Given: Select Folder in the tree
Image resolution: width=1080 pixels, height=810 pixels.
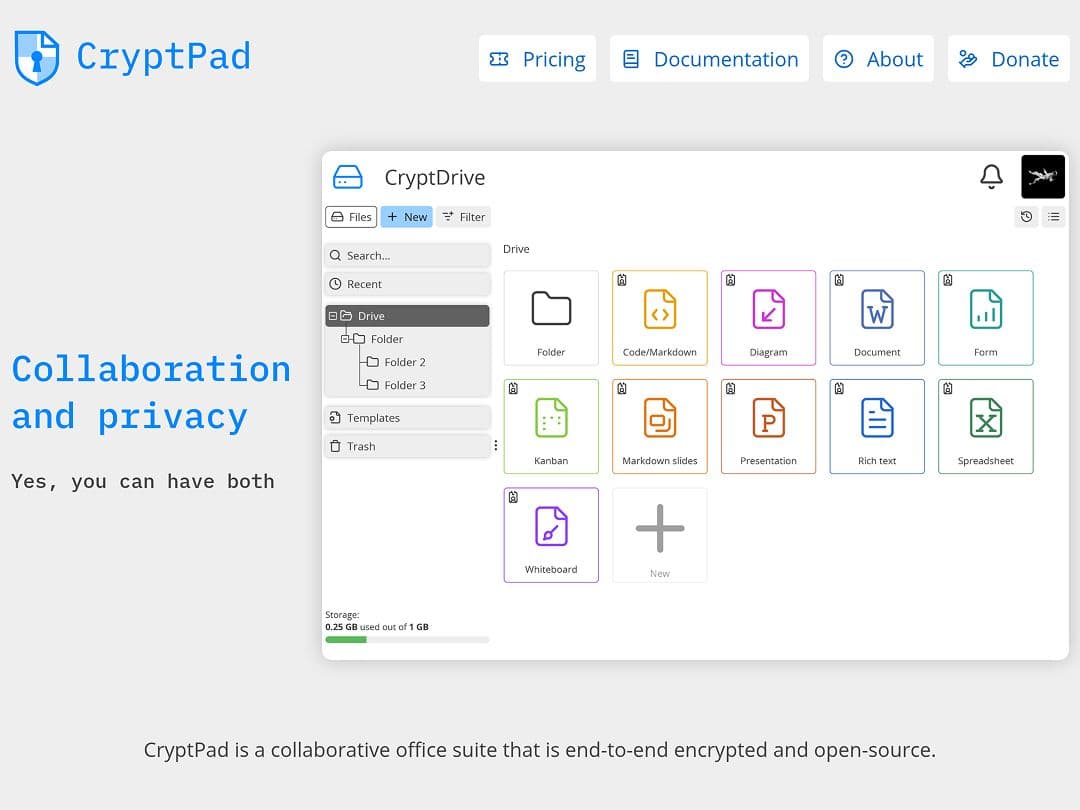Looking at the screenshot, I should (386, 339).
